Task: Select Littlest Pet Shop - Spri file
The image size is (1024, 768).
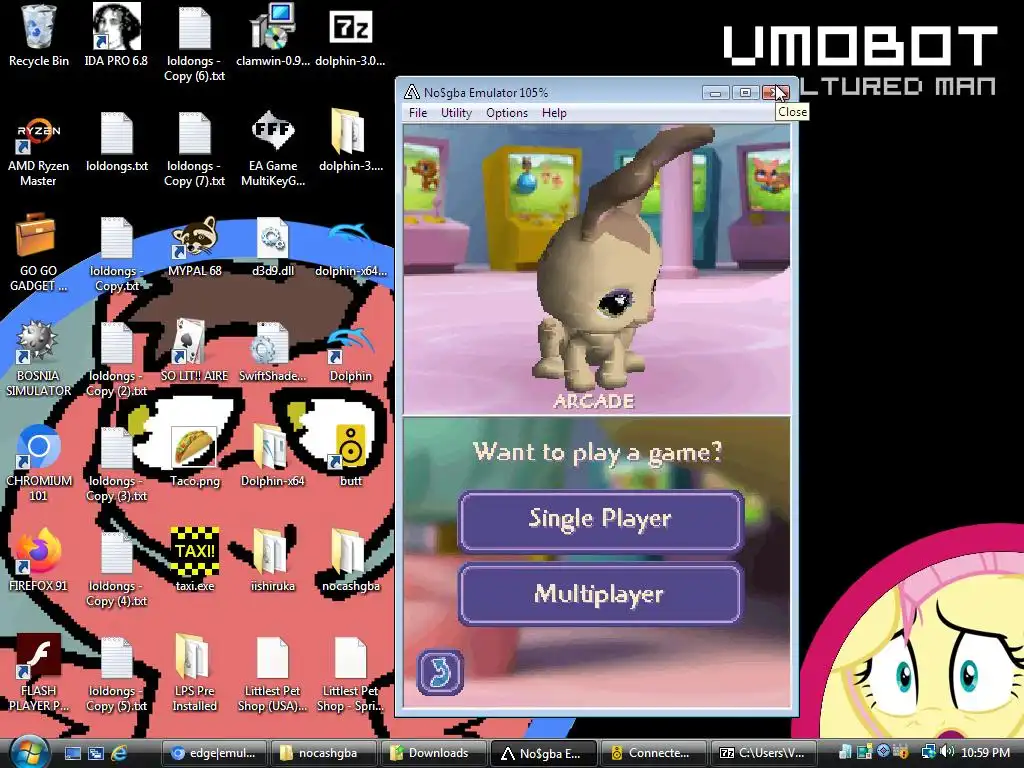Action: coord(350,675)
